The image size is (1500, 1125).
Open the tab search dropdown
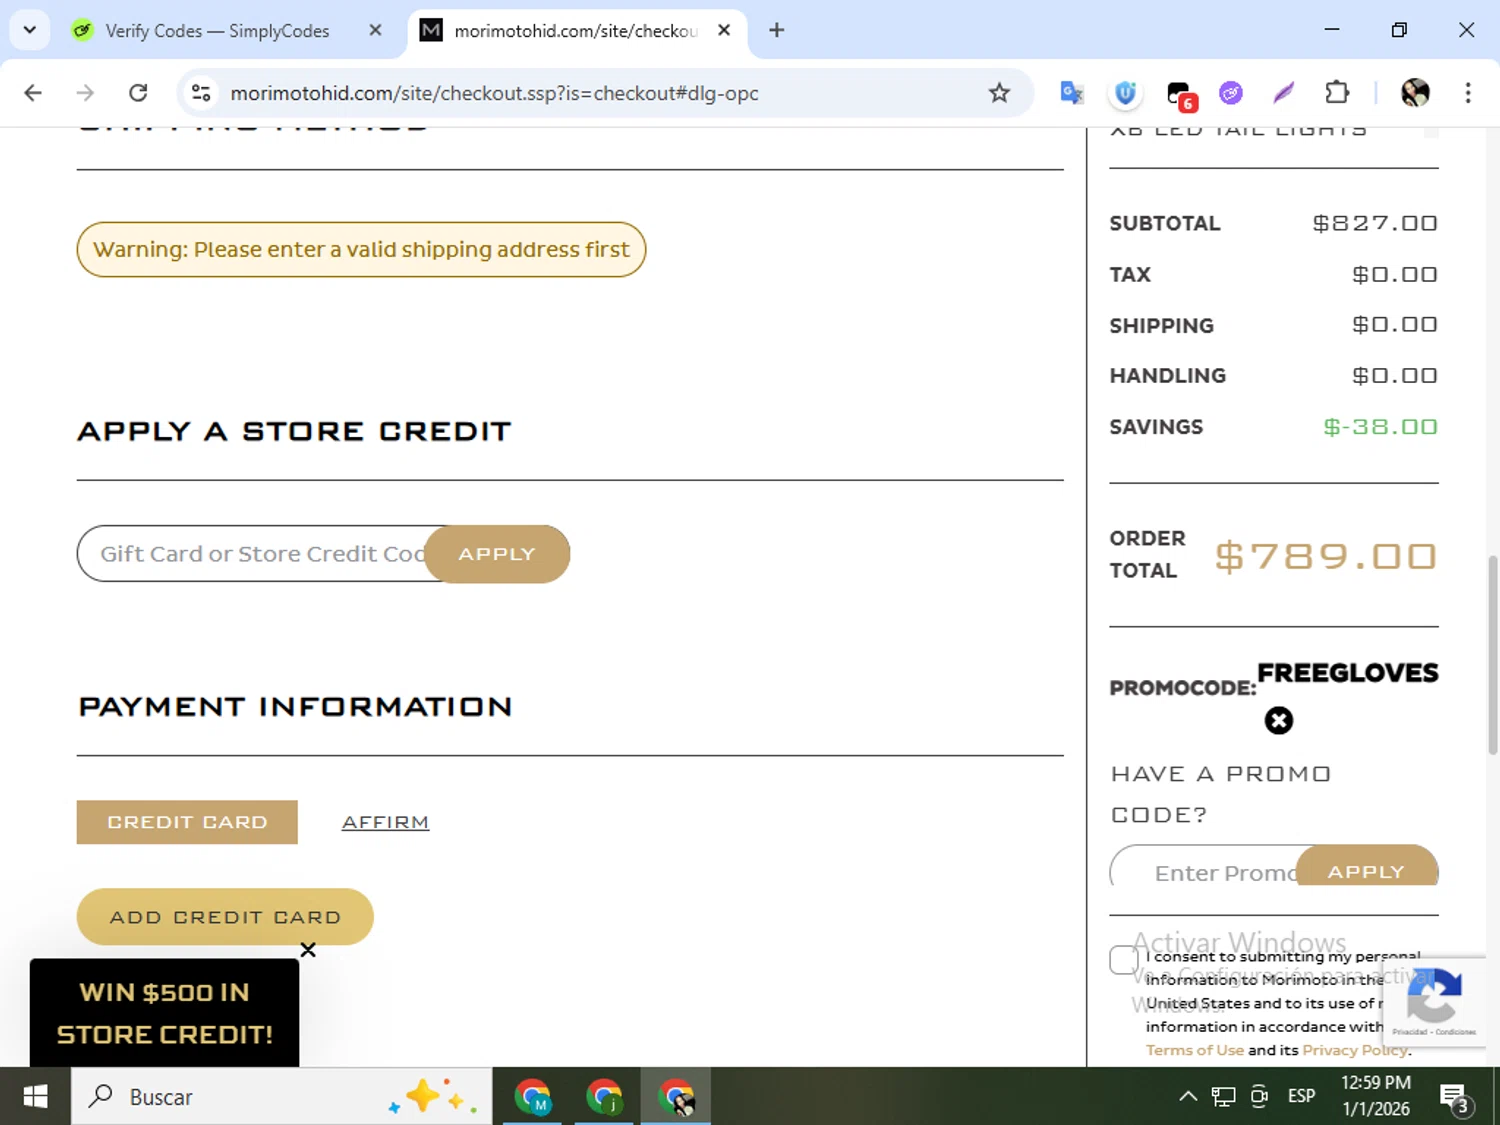(x=30, y=30)
